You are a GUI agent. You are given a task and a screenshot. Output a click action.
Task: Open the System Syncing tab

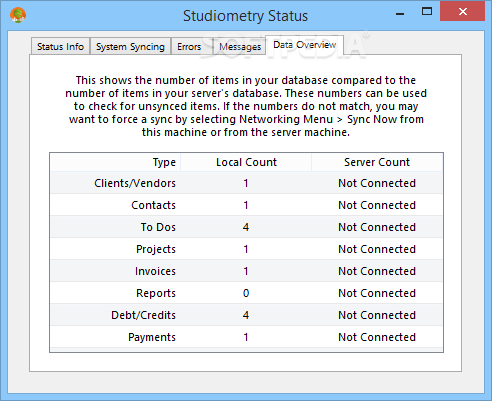point(130,46)
